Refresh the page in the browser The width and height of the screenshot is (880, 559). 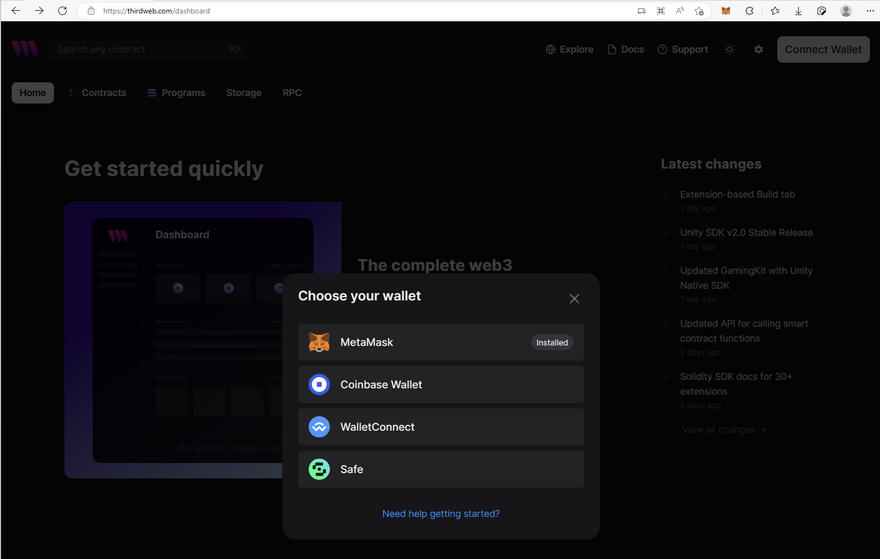click(x=62, y=11)
